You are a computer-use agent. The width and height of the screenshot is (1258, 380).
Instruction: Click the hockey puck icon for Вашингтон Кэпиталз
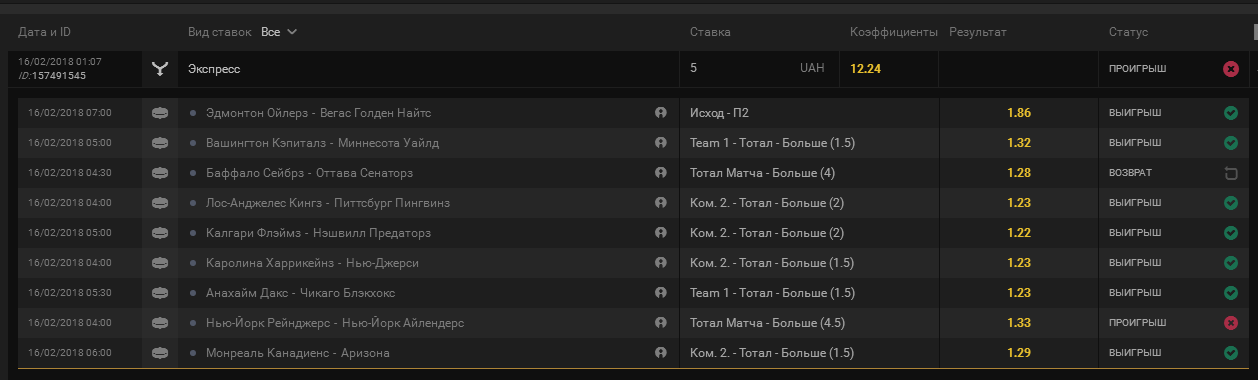coord(159,143)
